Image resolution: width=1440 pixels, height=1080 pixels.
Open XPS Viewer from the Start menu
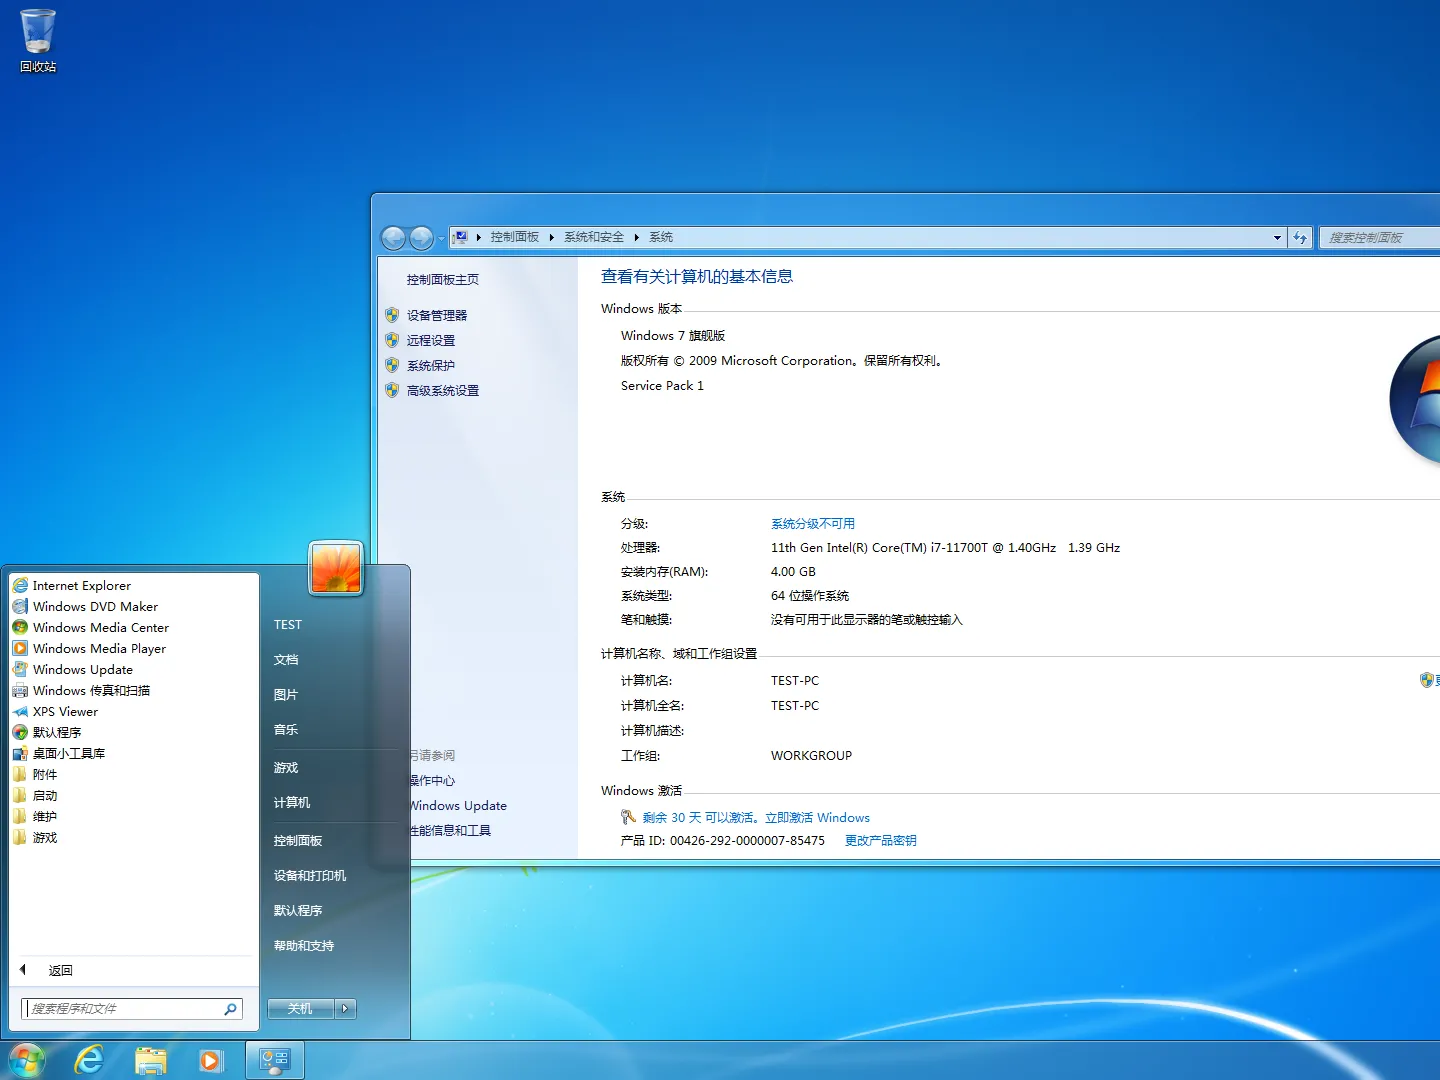tap(64, 711)
